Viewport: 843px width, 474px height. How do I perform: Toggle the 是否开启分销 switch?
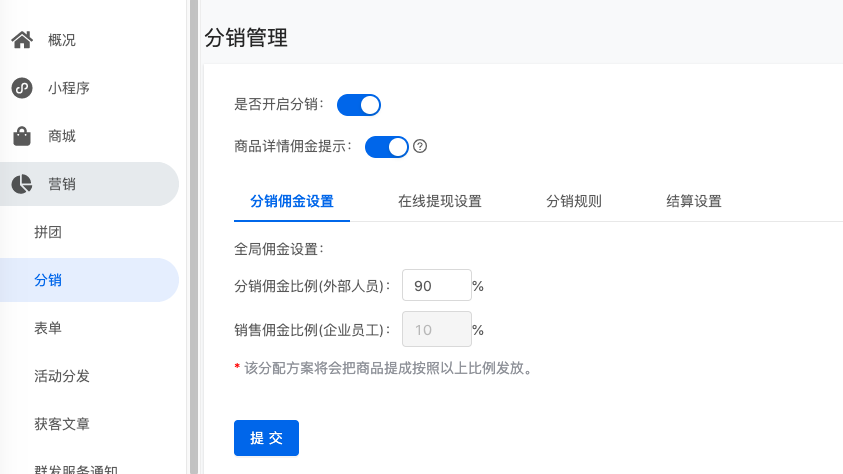click(x=359, y=105)
